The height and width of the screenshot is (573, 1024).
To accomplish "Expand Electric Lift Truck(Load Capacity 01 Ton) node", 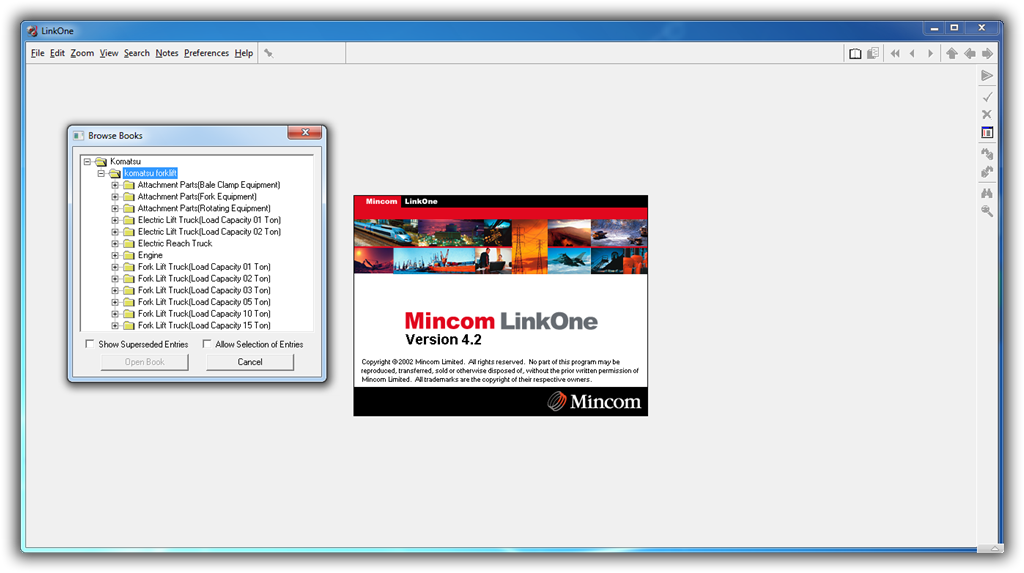I will pyautogui.click(x=115, y=220).
